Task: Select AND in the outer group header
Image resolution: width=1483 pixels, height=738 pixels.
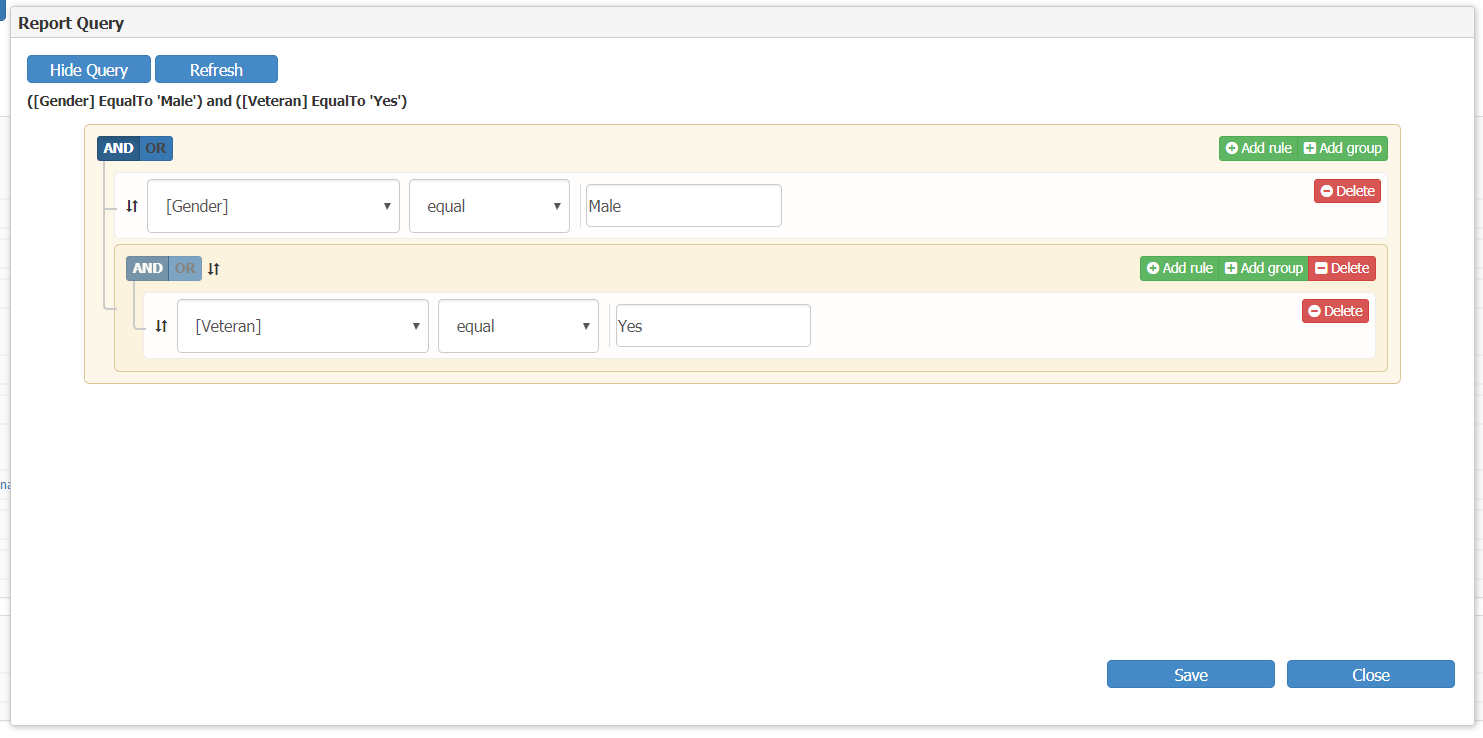Action: click(118, 148)
